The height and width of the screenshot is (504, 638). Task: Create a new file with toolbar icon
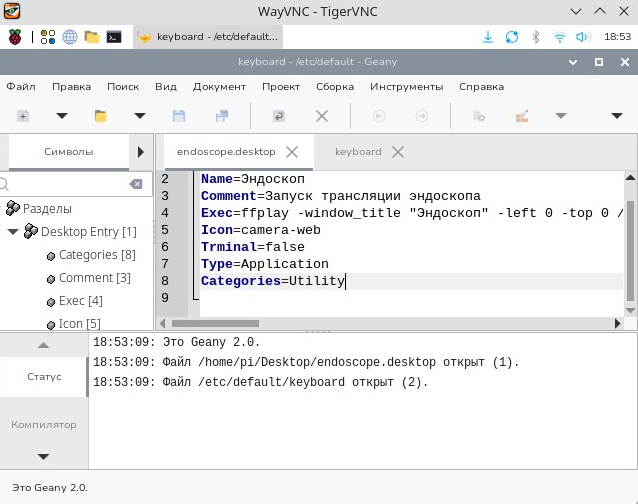pos(23,116)
